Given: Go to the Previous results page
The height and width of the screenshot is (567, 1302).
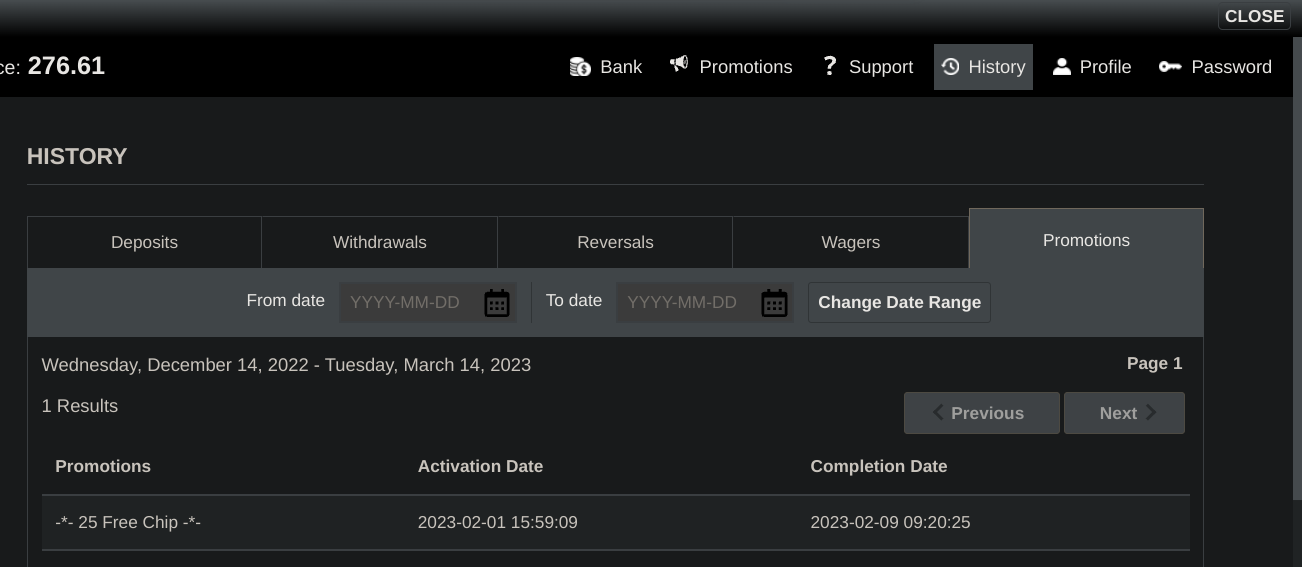Looking at the screenshot, I should (x=981, y=413).
